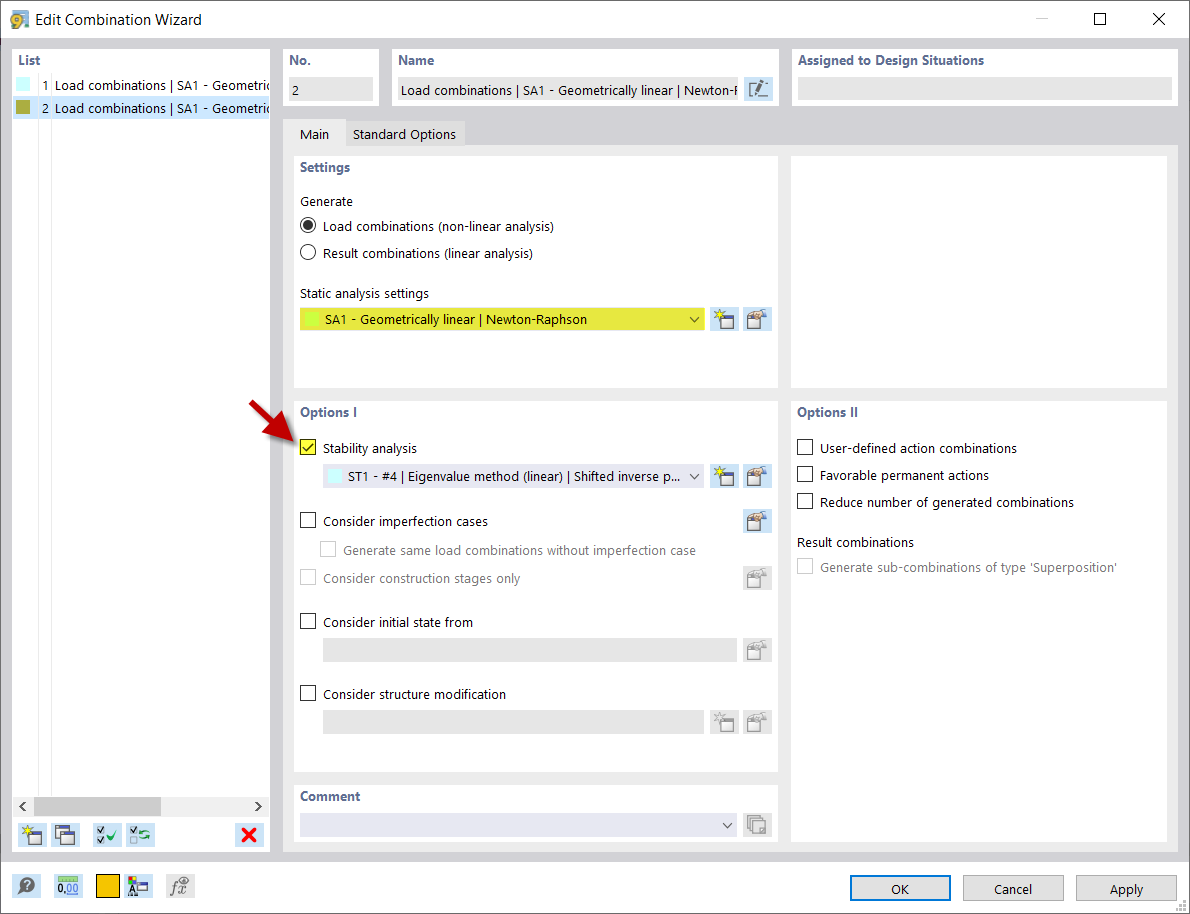Open the static analysis settings dropdown
The width and height of the screenshot is (1190, 914).
click(x=695, y=318)
